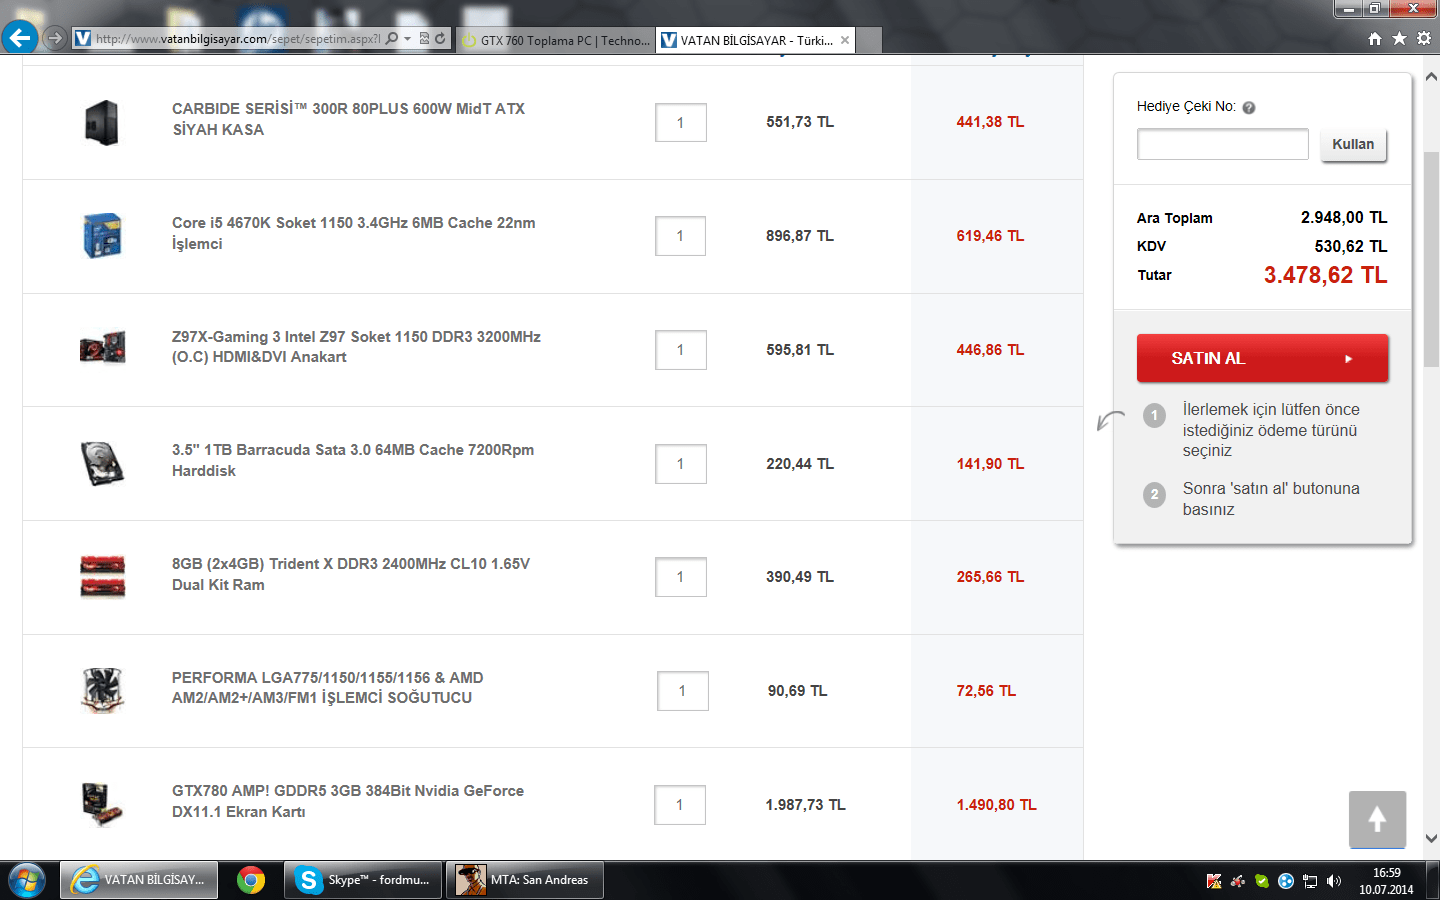This screenshot has width=1440, height=900.
Task: Click the Z97X-Gaming 3 motherboard thumbnail
Action: 102,349
